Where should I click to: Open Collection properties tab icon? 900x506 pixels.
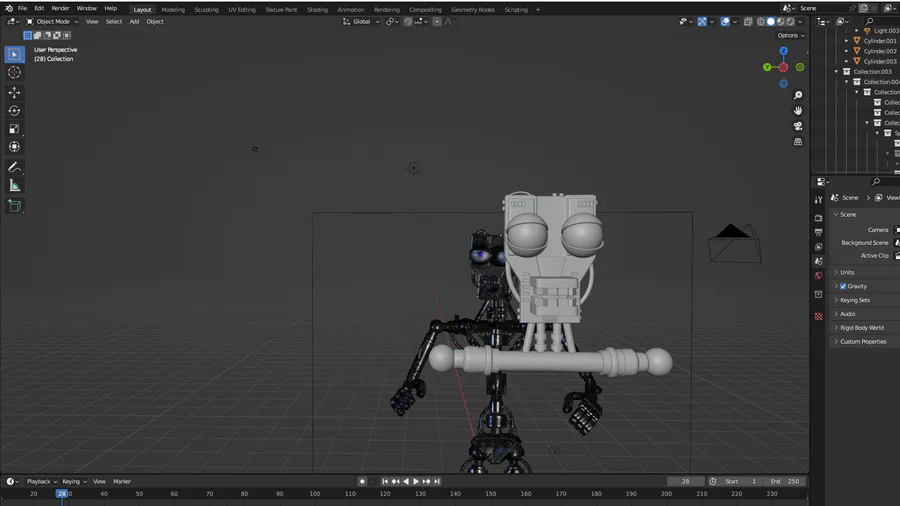pyautogui.click(x=818, y=294)
